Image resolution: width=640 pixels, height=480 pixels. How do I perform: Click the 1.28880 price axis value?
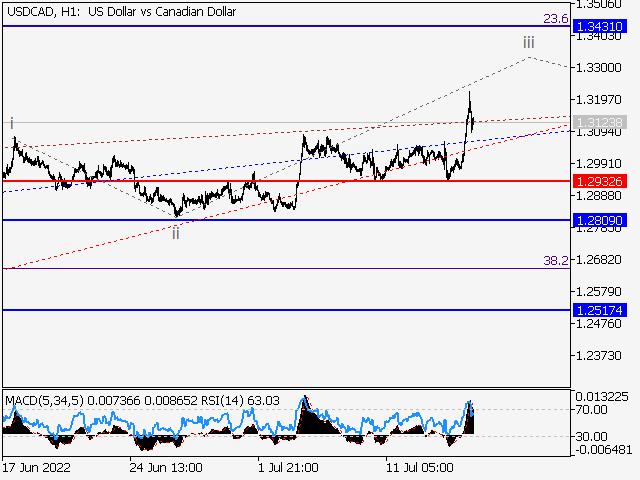[598, 196]
